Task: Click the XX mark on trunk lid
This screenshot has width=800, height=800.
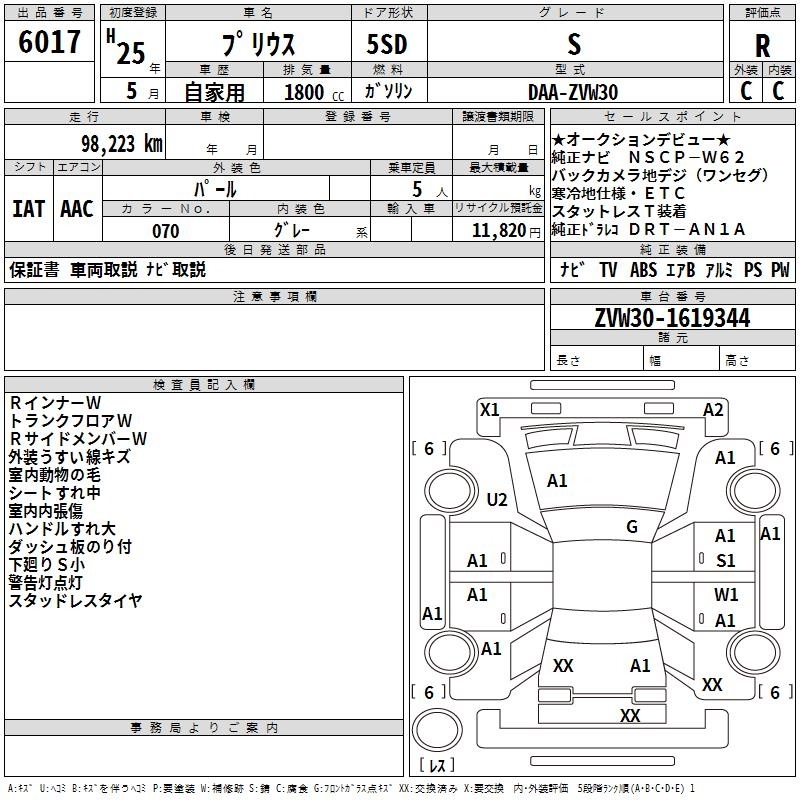Action: point(563,666)
